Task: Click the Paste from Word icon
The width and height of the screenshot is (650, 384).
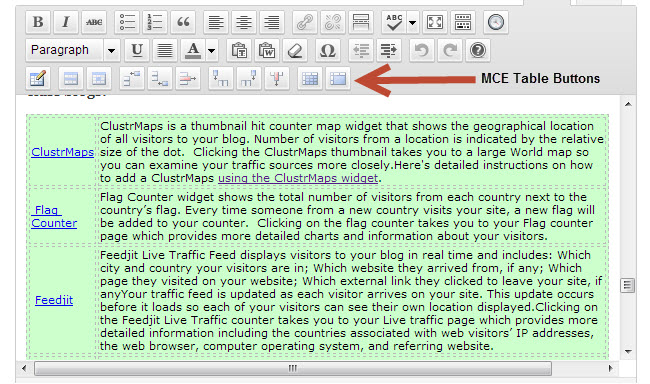Action: pos(267,50)
